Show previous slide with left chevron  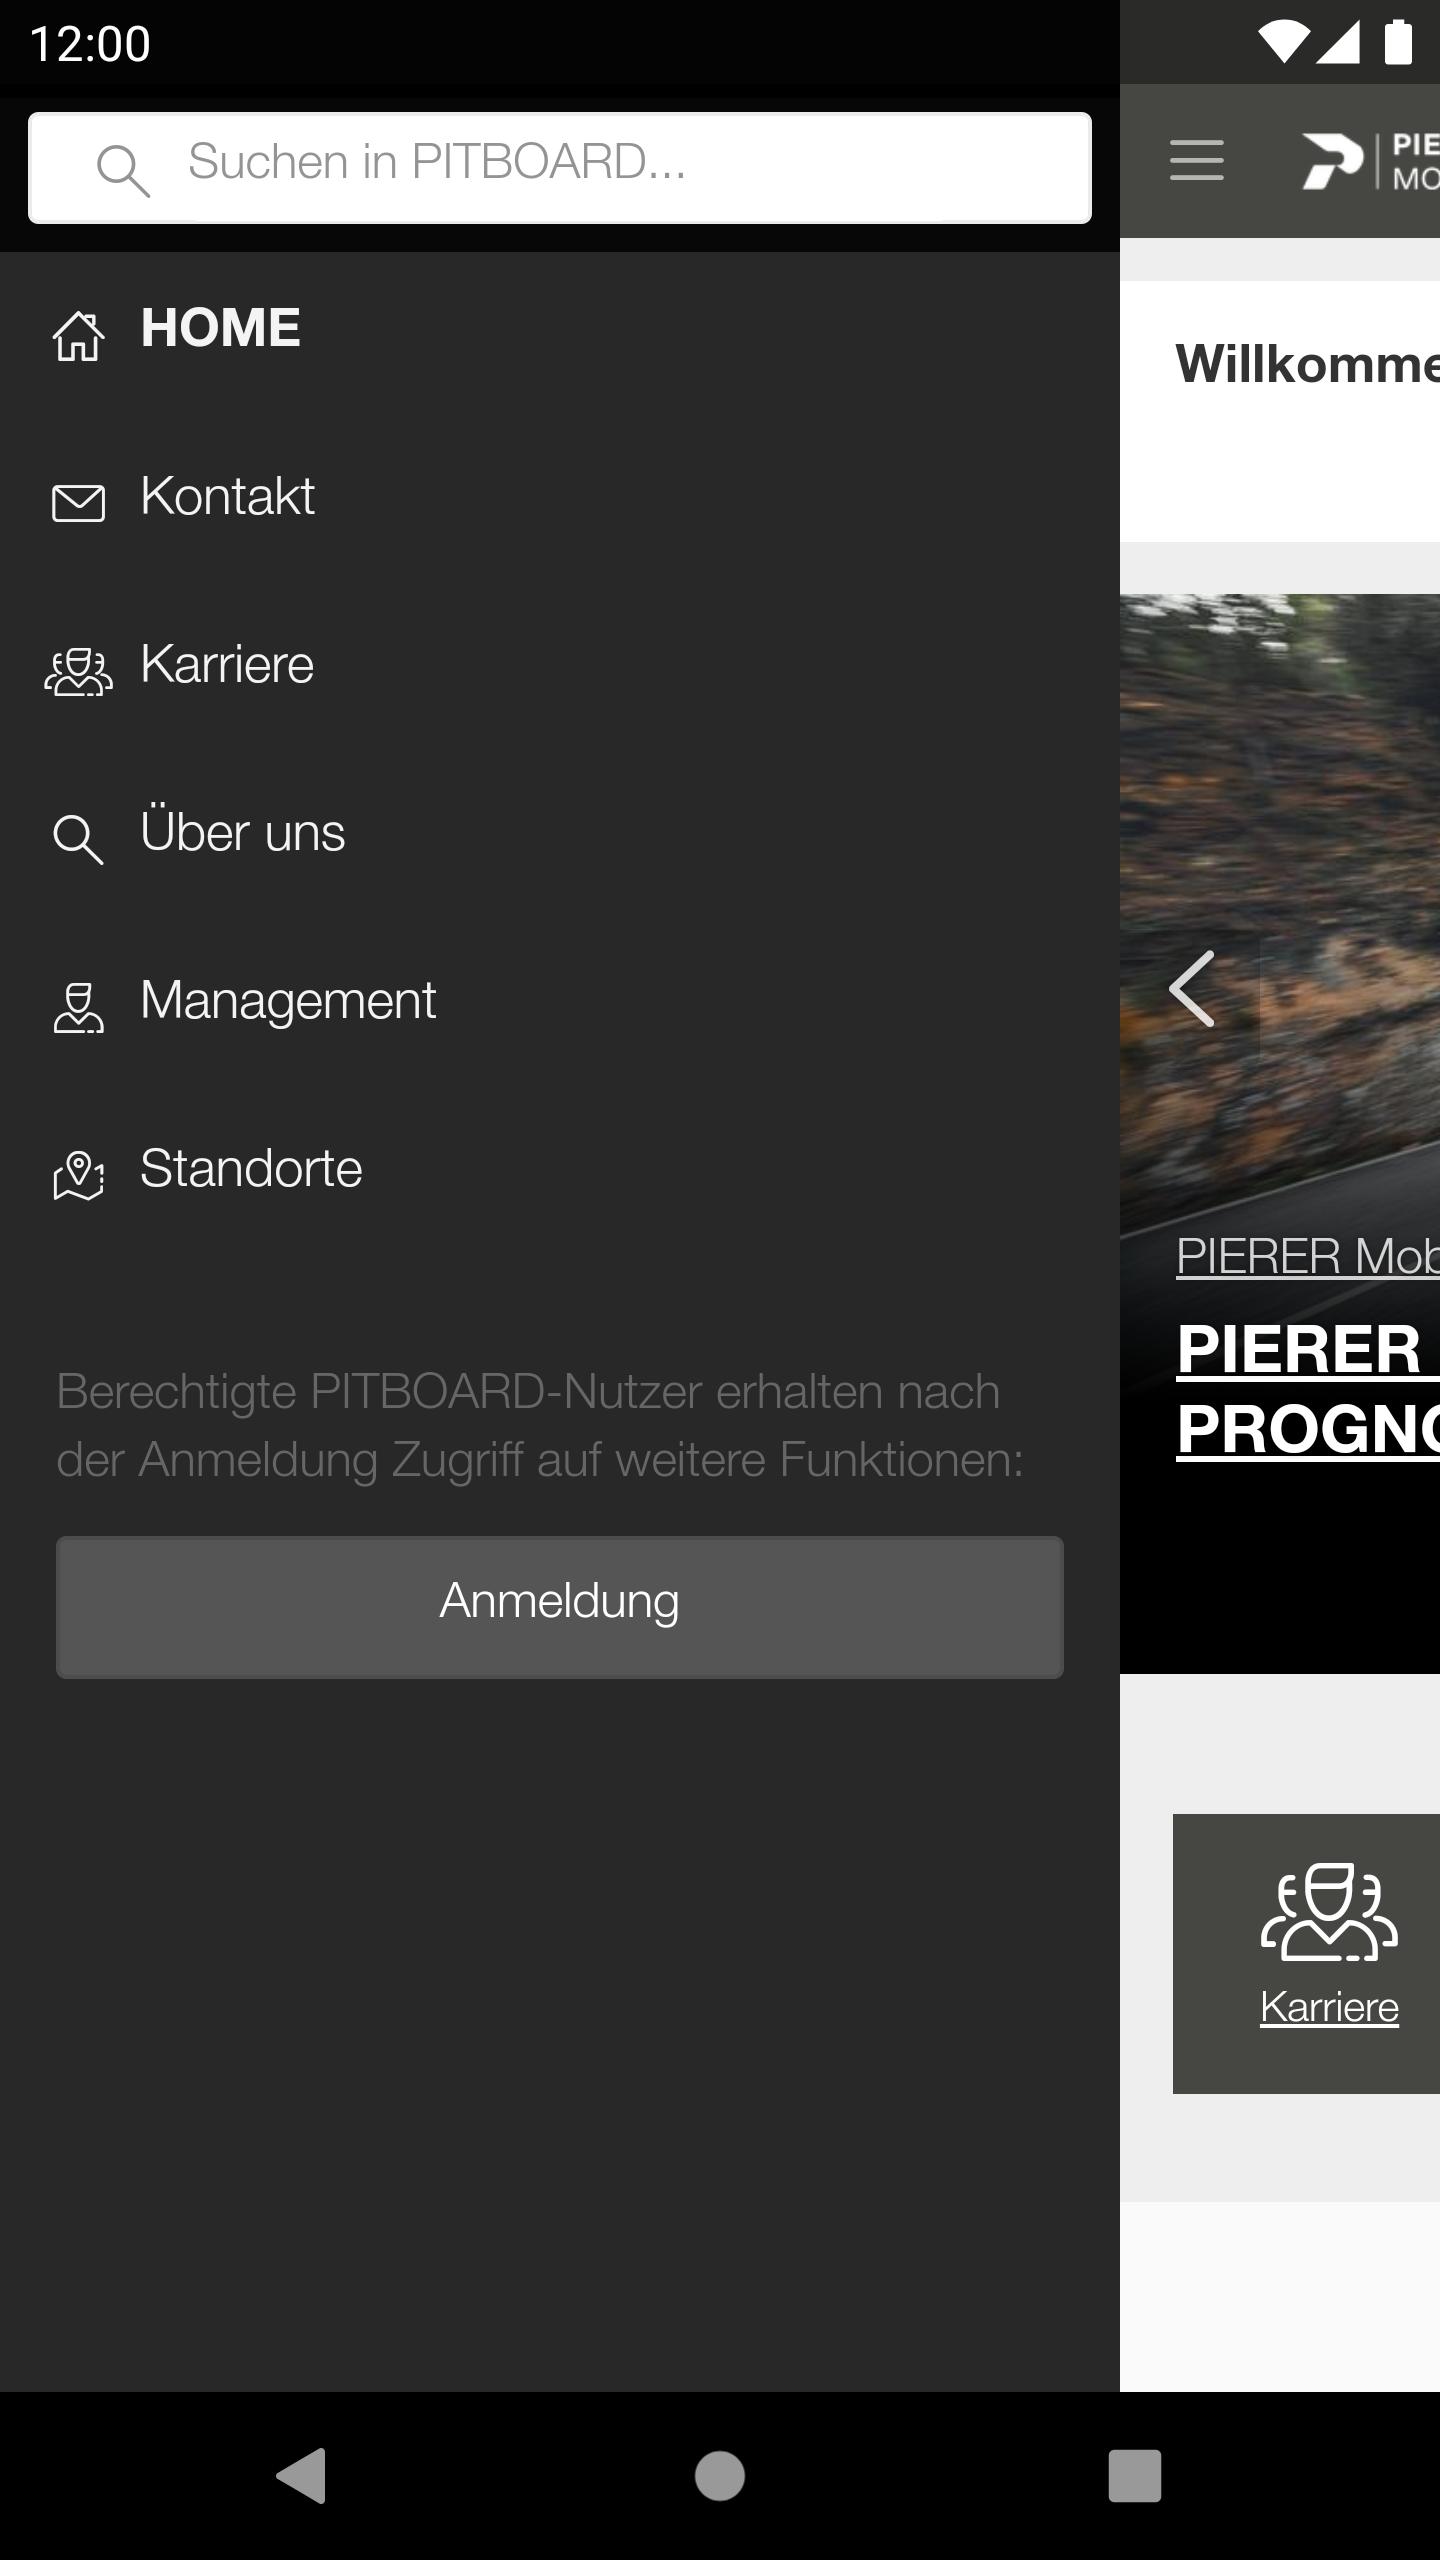(x=1192, y=989)
